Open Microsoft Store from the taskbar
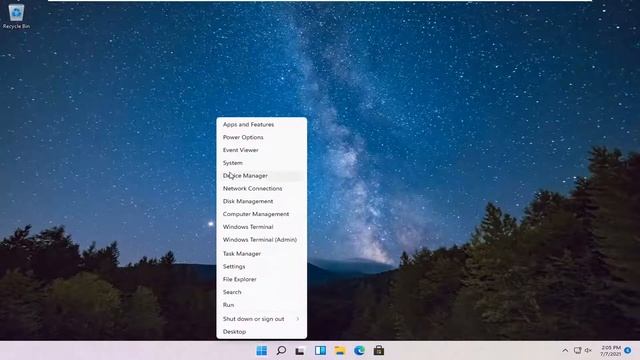Image resolution: width=640 pixels, height=360 pixels. click(379, 351)
